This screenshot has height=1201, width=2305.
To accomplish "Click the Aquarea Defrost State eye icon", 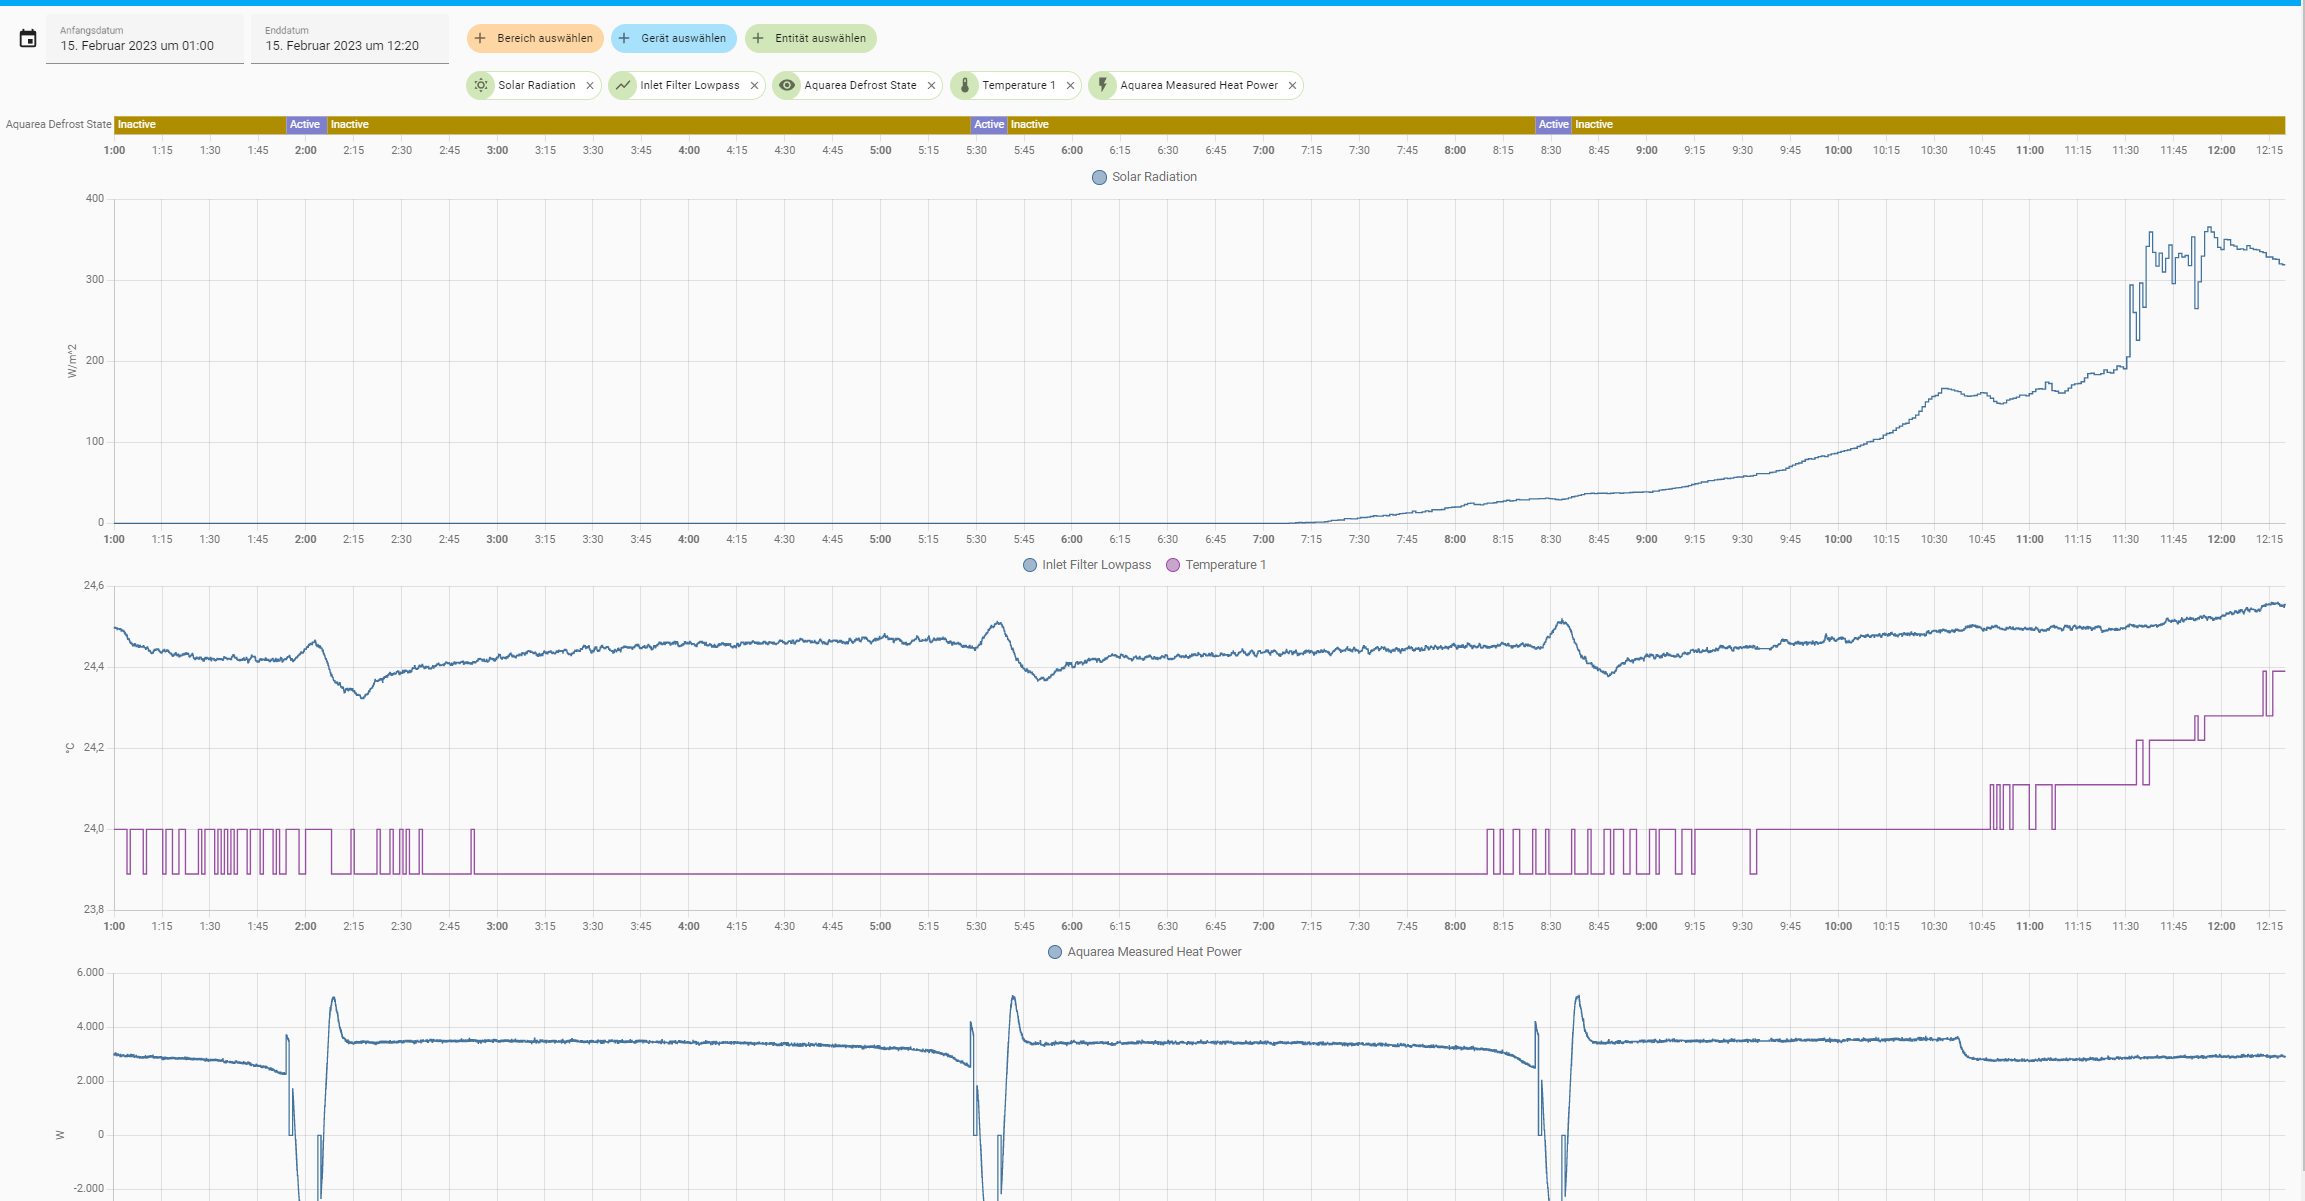I will [787, 85].
